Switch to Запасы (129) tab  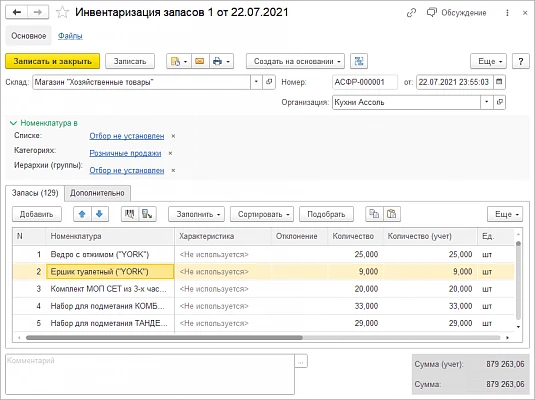[35, 193]
